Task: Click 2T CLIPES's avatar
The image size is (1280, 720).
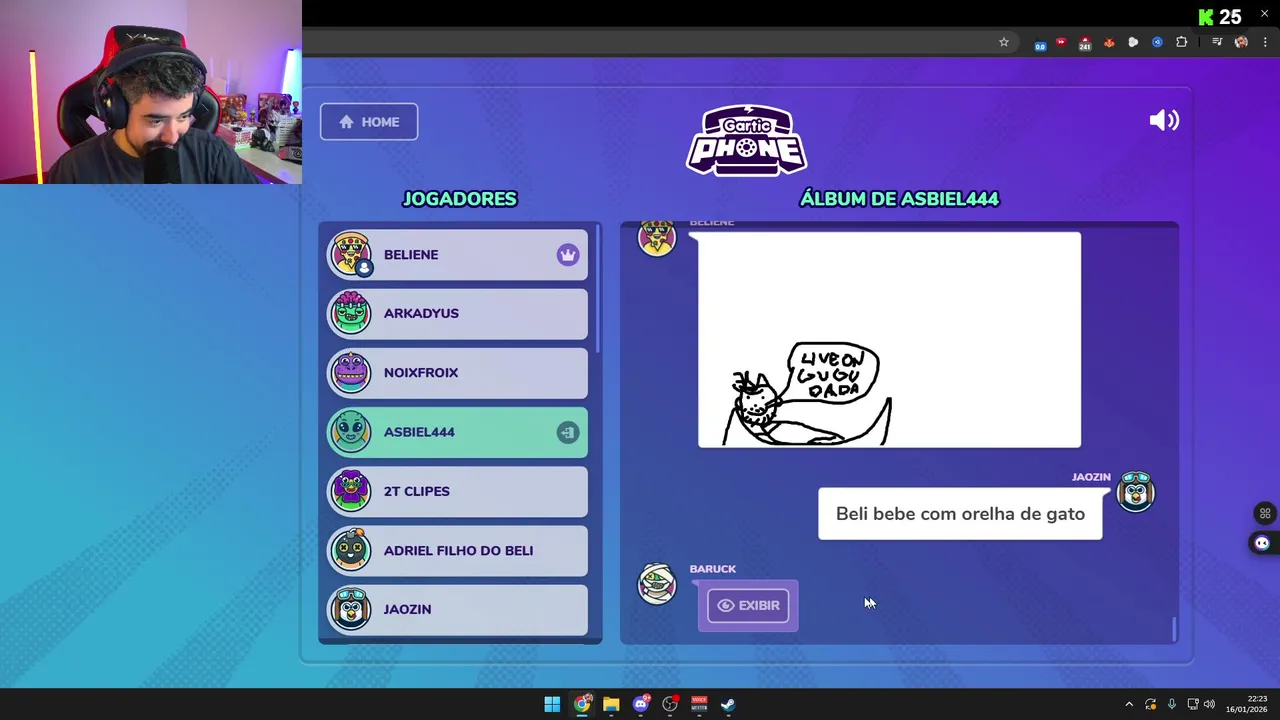Action: coord(351,491)
